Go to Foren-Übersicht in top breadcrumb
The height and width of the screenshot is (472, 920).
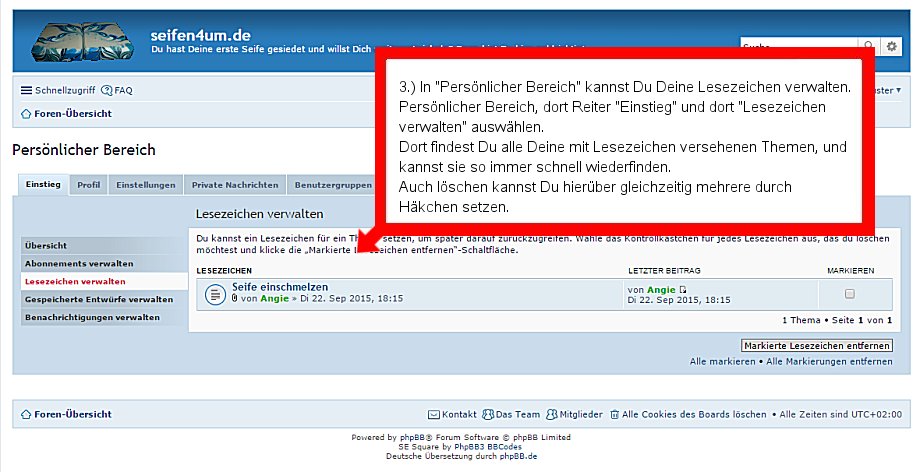[x=73, y=114]
